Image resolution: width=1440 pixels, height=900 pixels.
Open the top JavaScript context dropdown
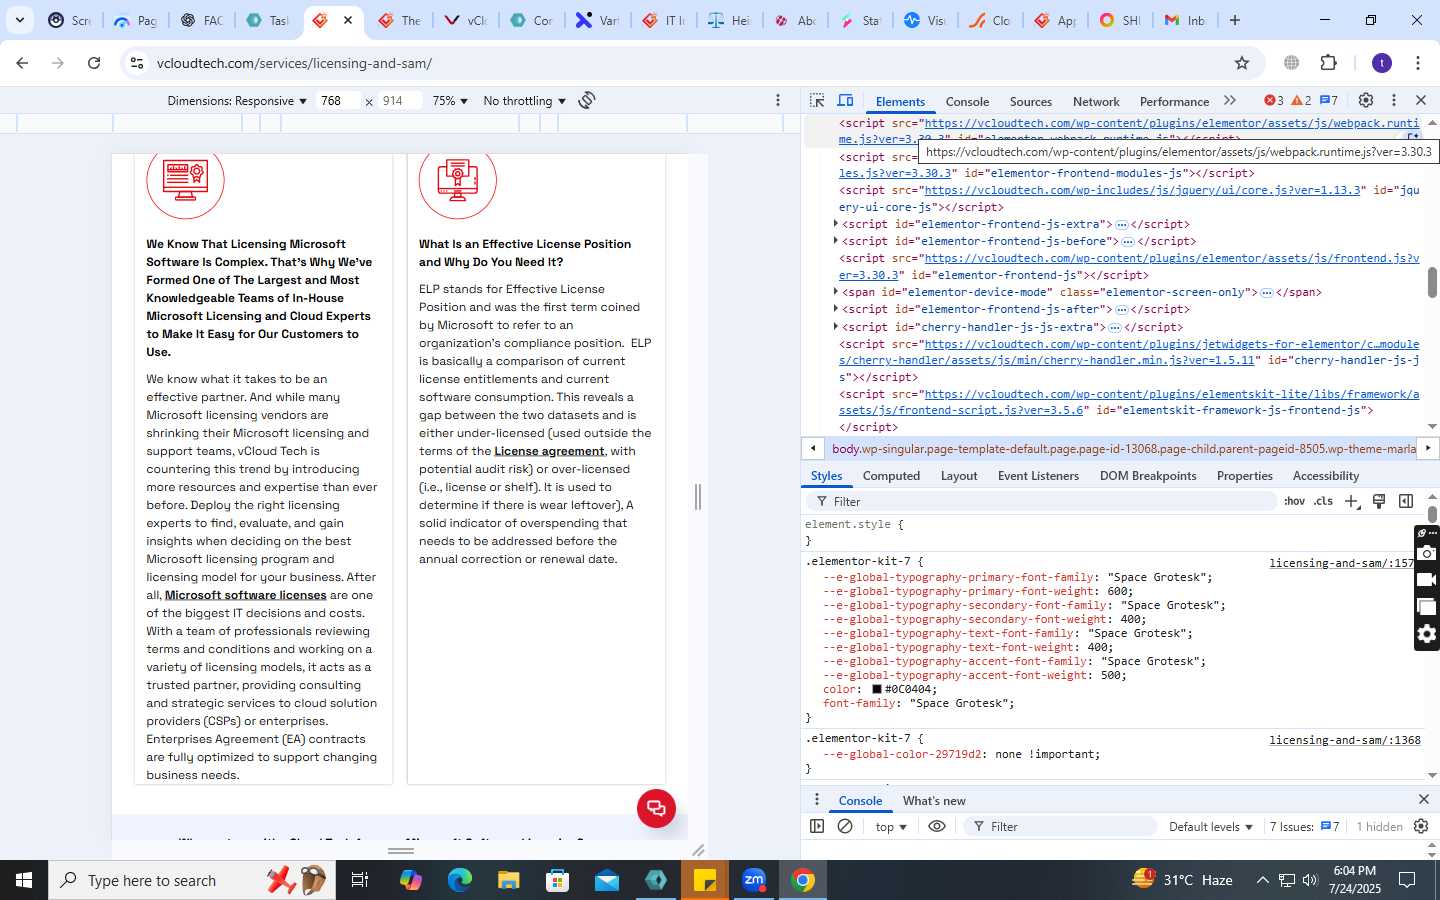891,827
